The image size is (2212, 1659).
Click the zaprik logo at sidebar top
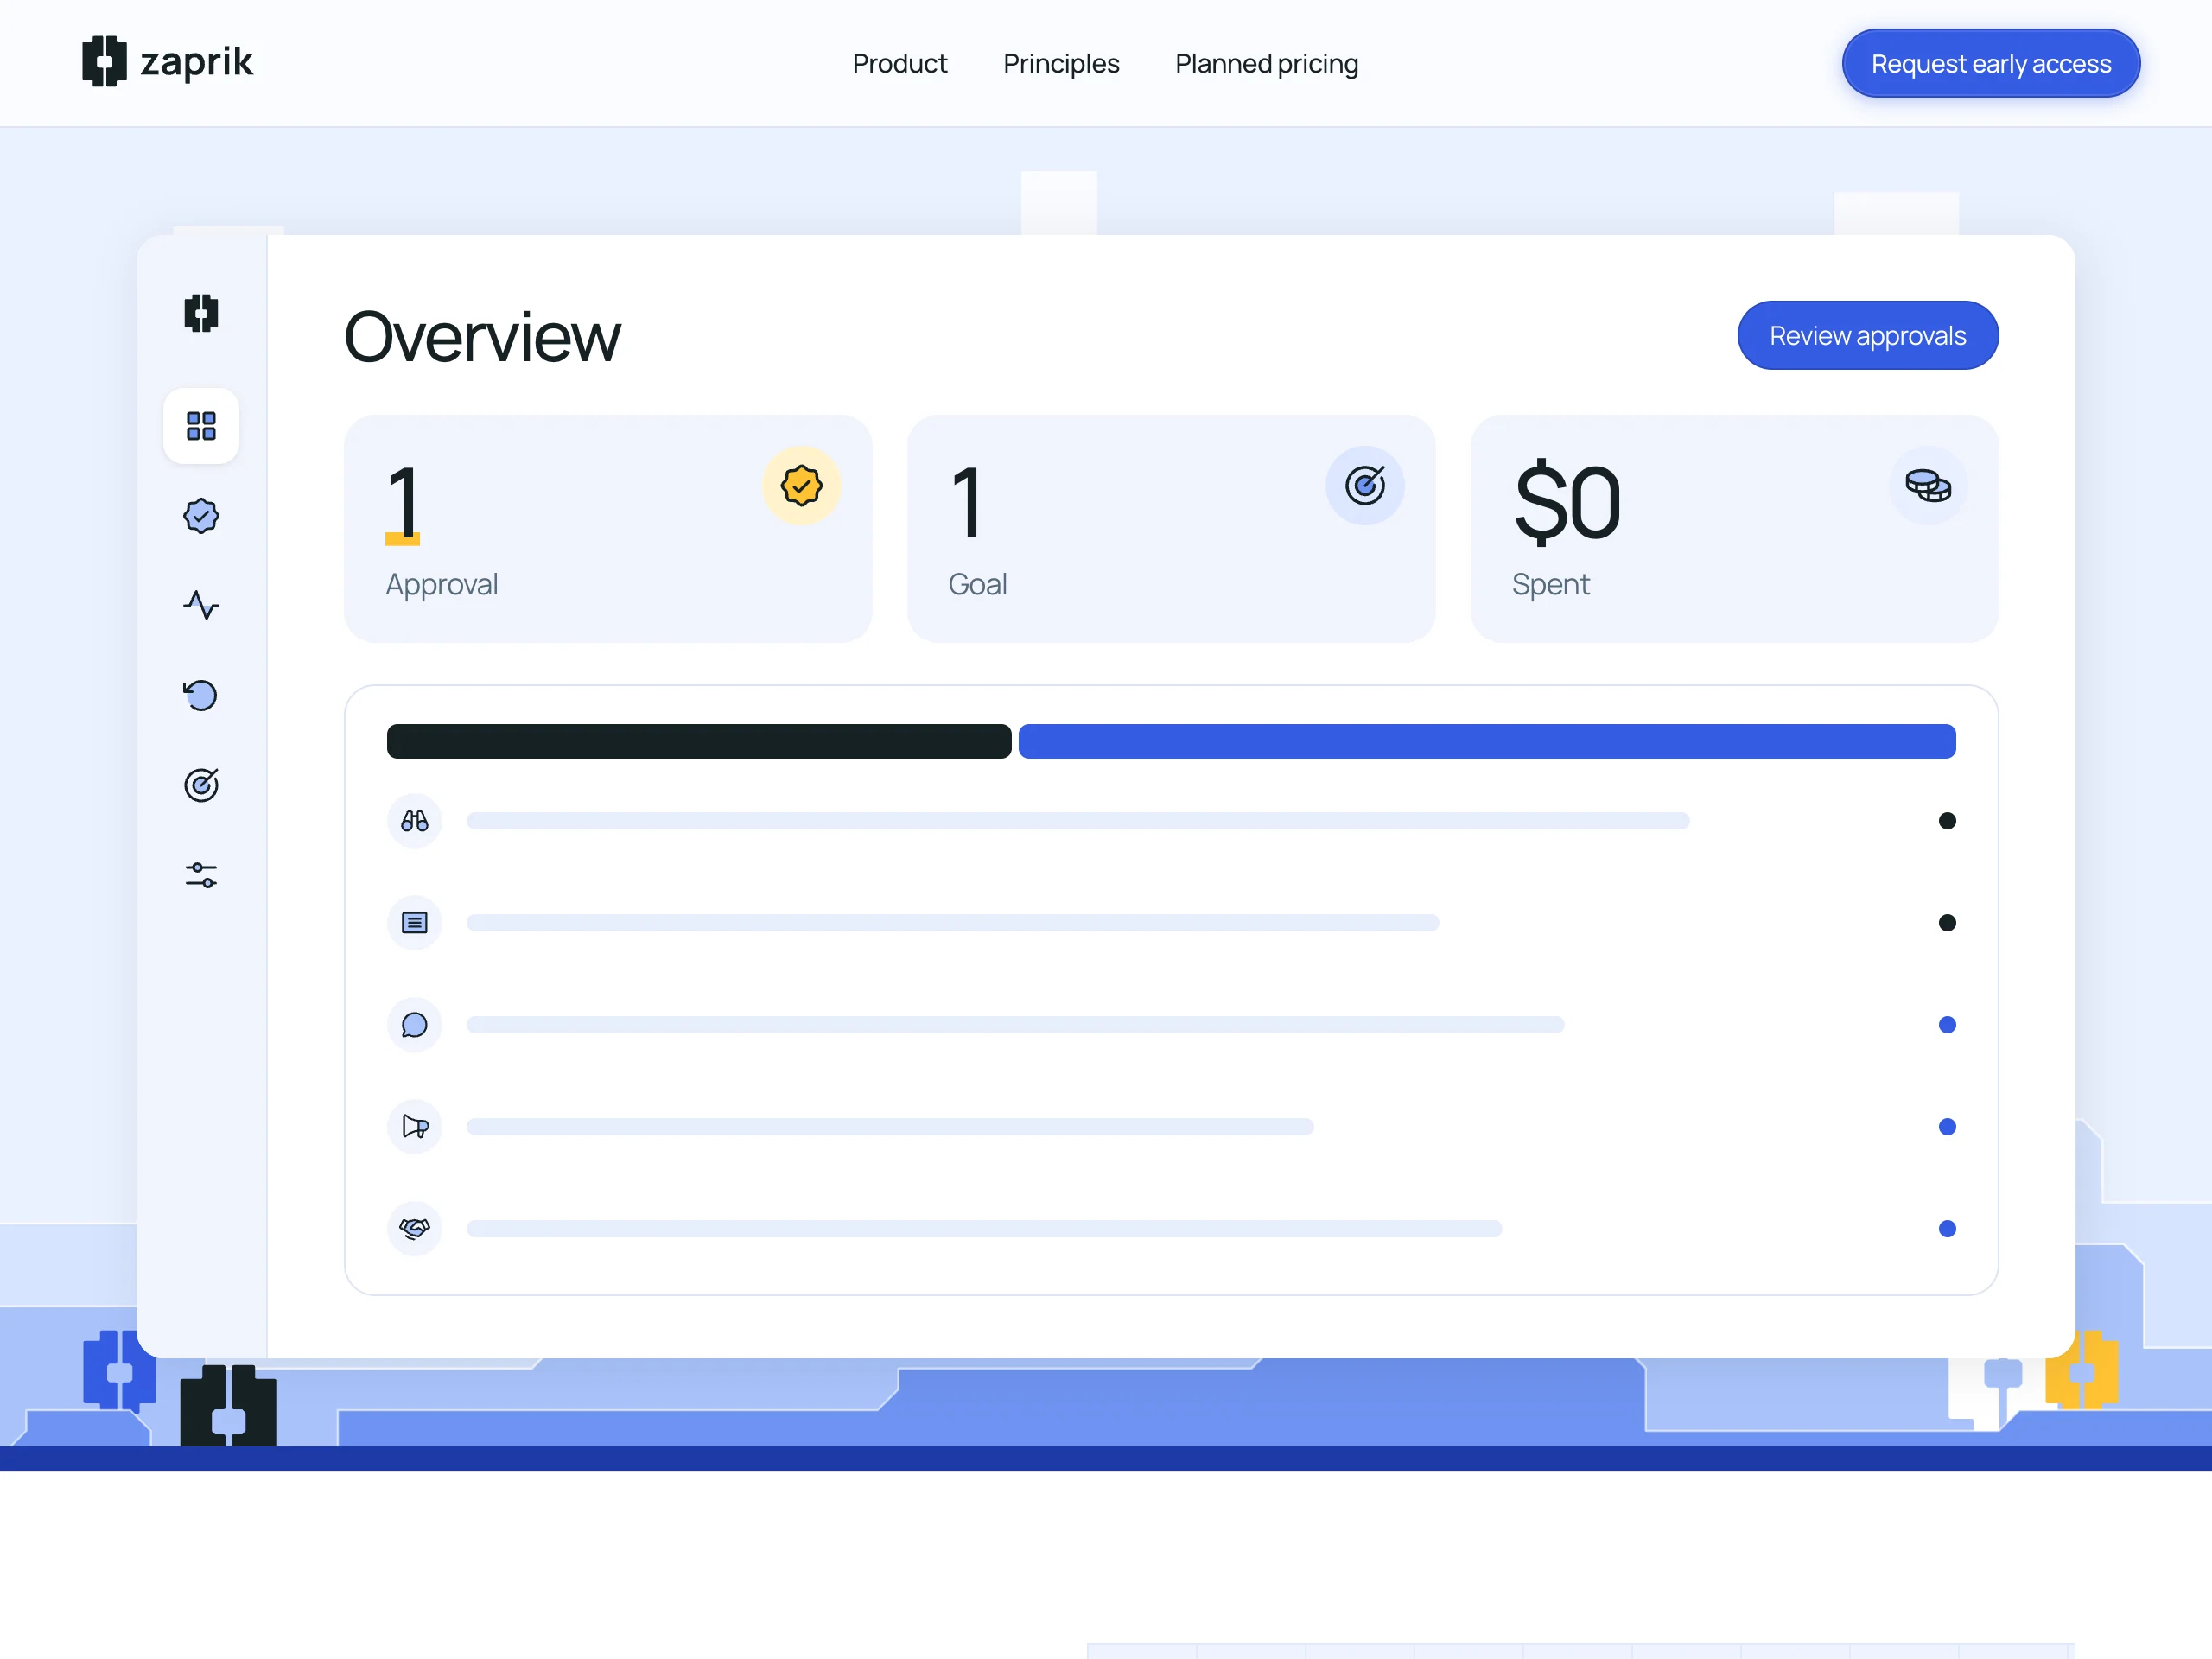tap(201, 313)
